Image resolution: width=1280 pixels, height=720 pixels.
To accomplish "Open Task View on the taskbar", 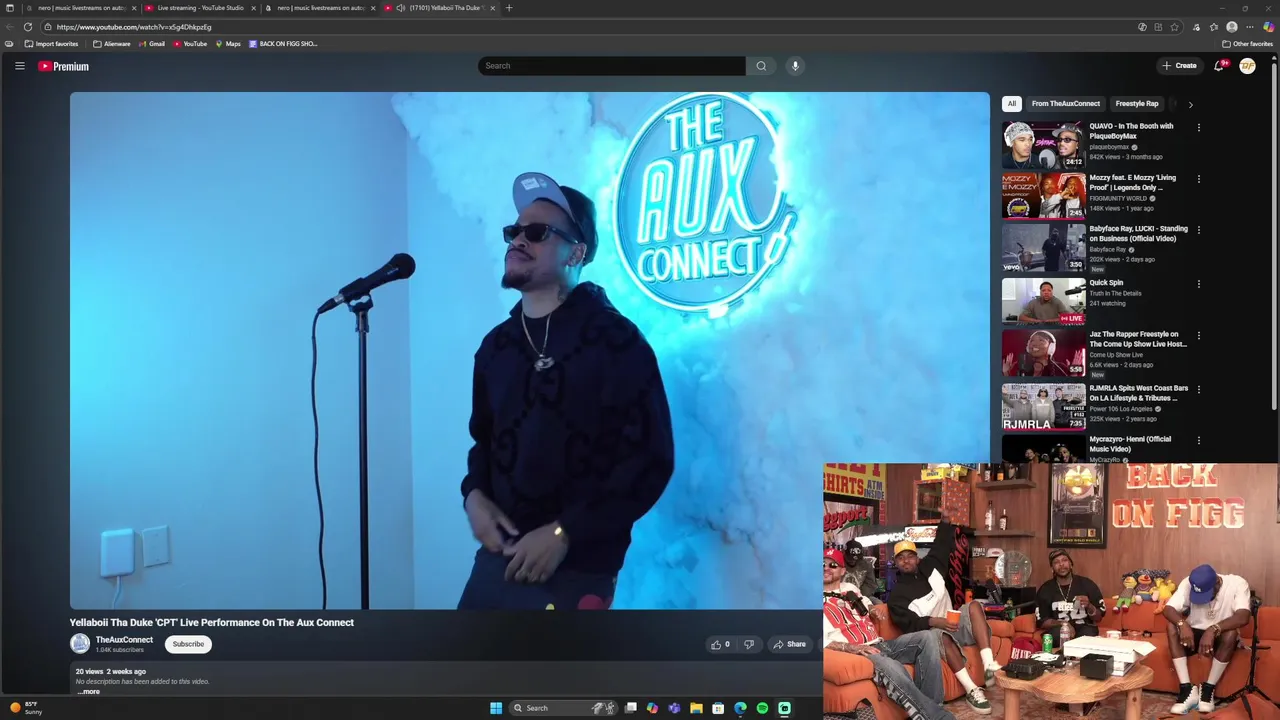I will 631,708.
